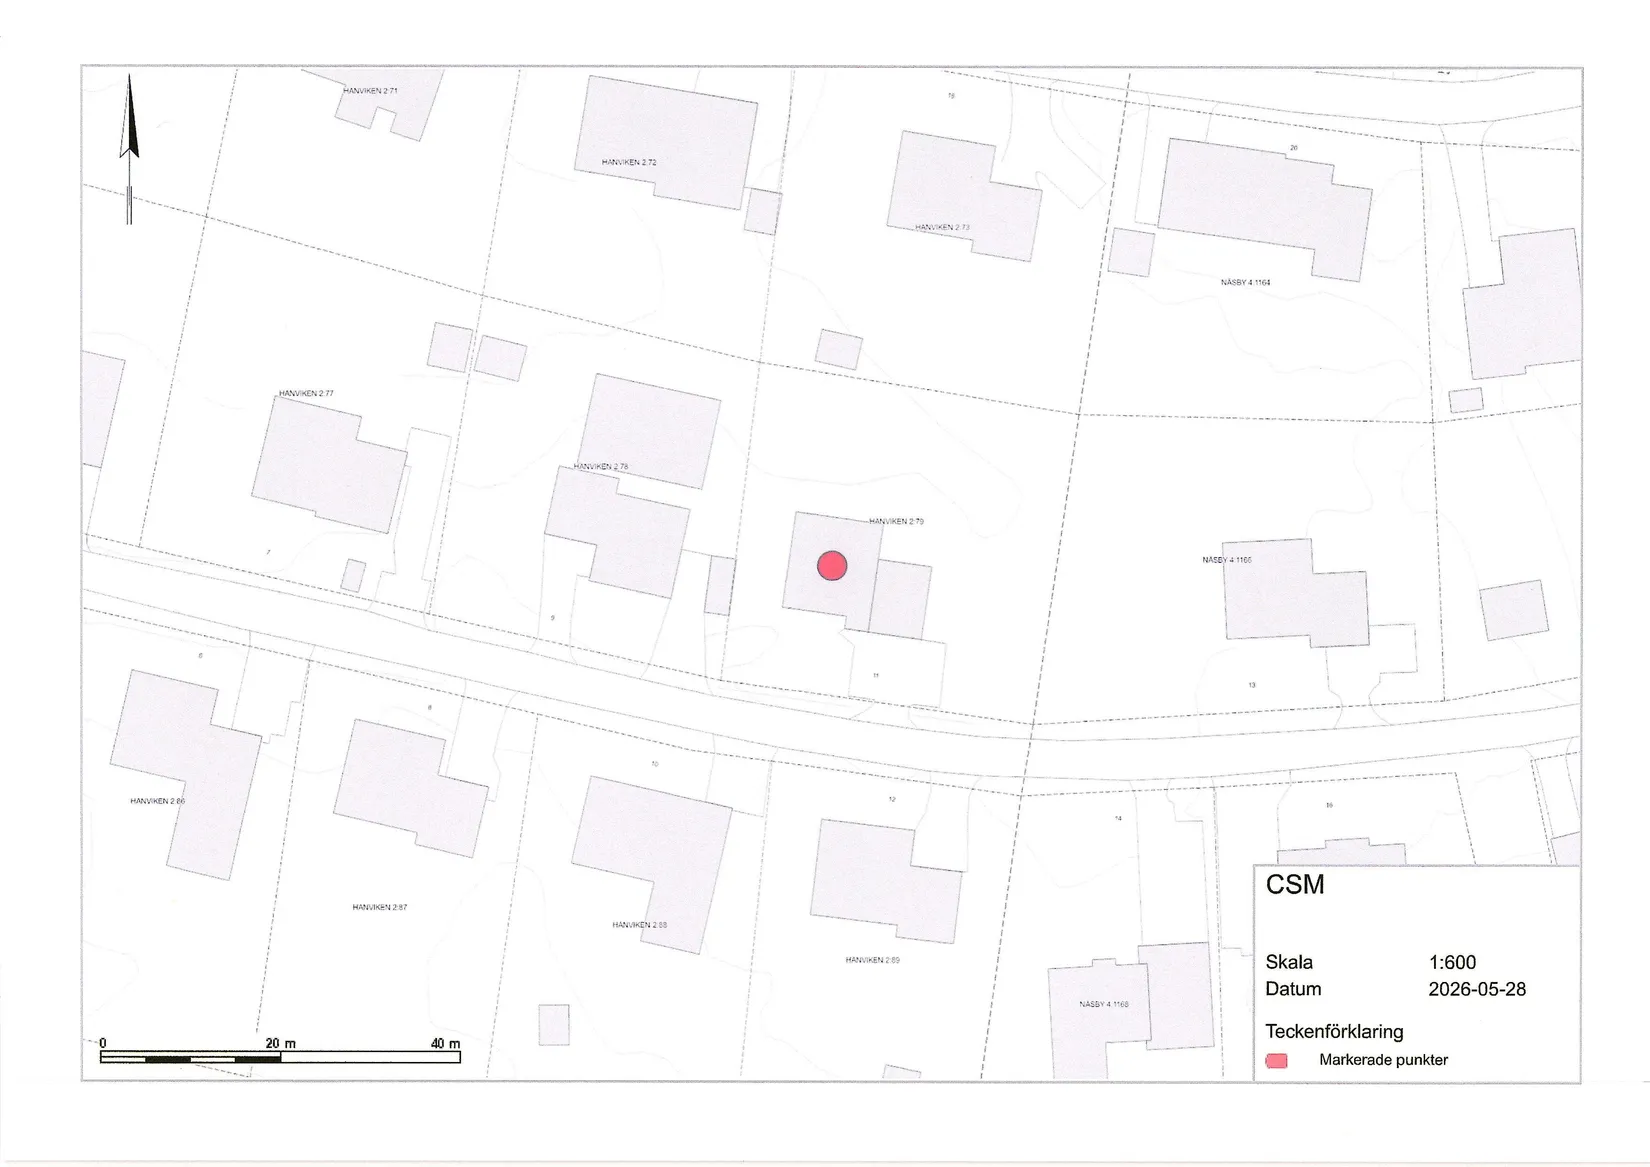Click the 1:600 scale value

[1452, 962]
